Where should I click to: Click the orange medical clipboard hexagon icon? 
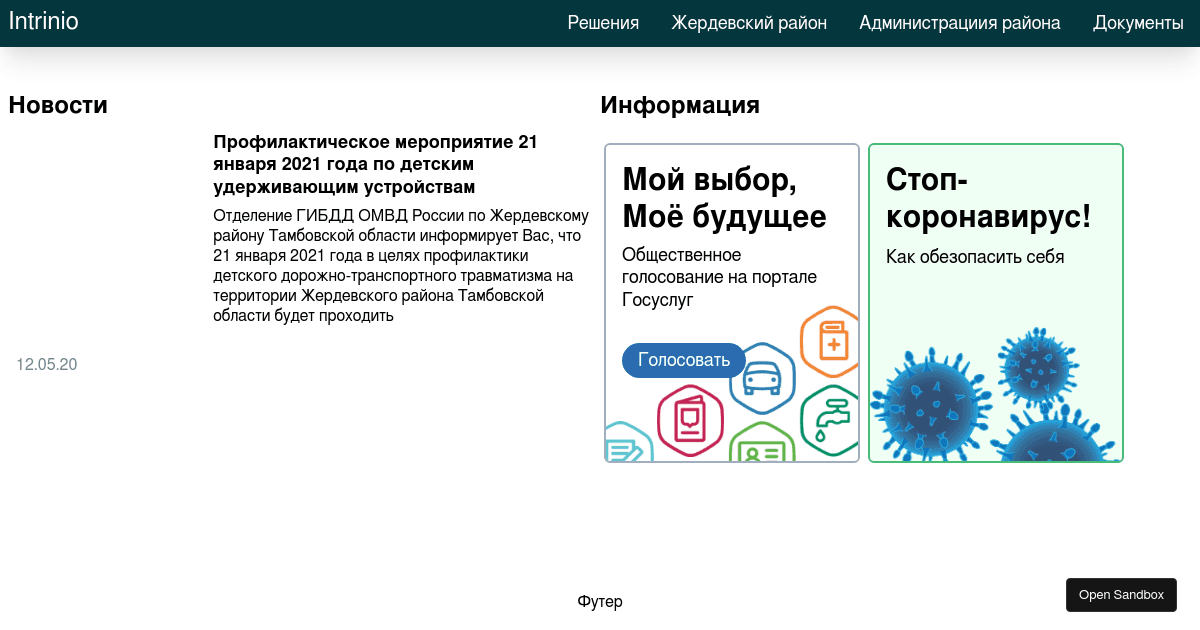click(831, 341)
